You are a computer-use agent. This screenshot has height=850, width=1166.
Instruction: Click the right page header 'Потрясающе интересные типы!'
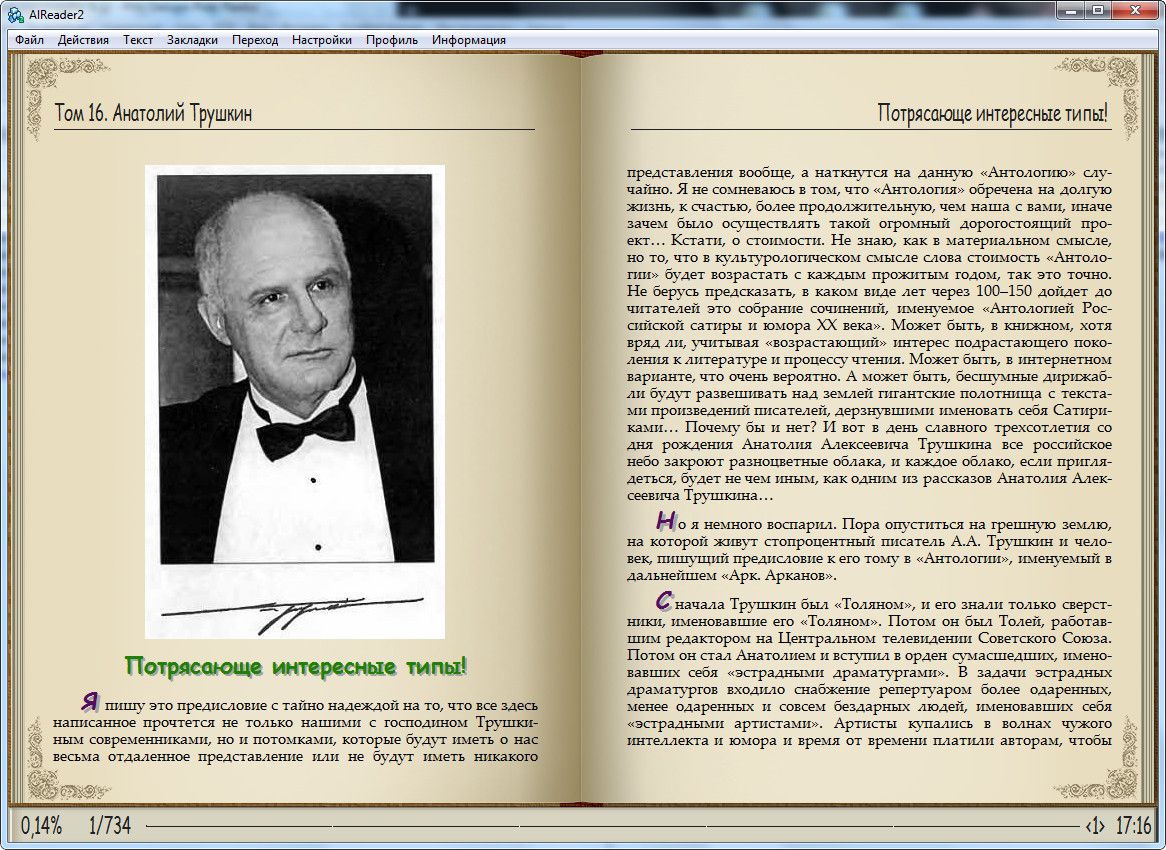click(x=993, y=113)
